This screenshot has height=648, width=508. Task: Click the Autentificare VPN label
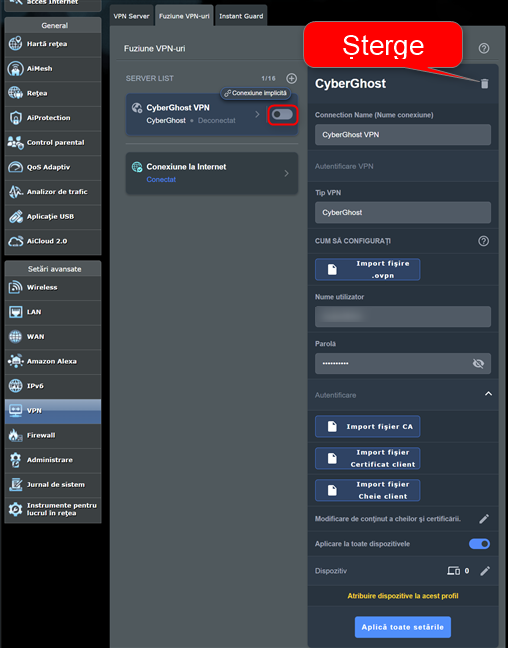point(344,166)
